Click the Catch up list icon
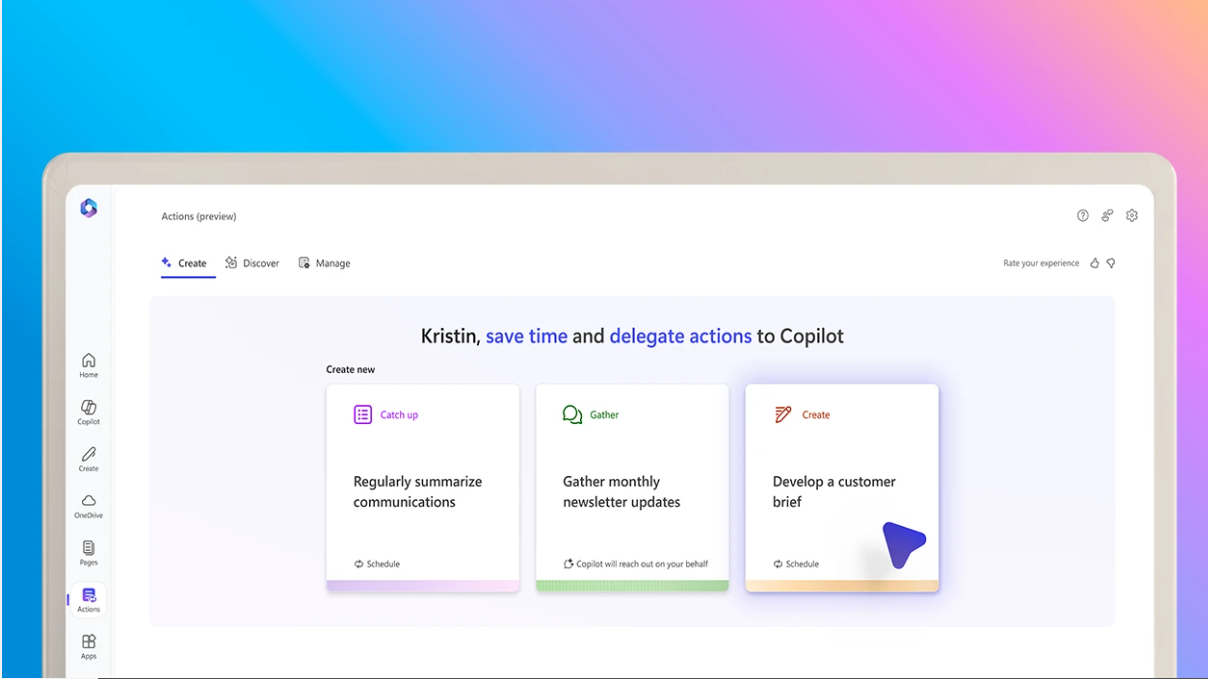This screenshot has width=1208, height=679. pyautogui.click(x=363, y=414)
